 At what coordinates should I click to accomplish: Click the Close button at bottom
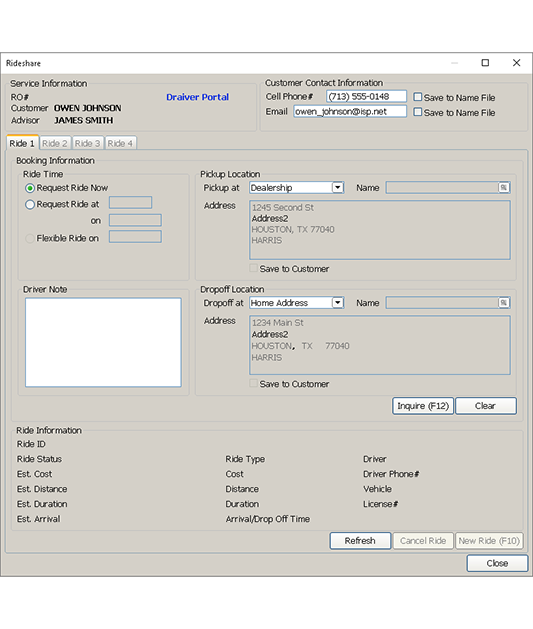[x=497, y=563]
